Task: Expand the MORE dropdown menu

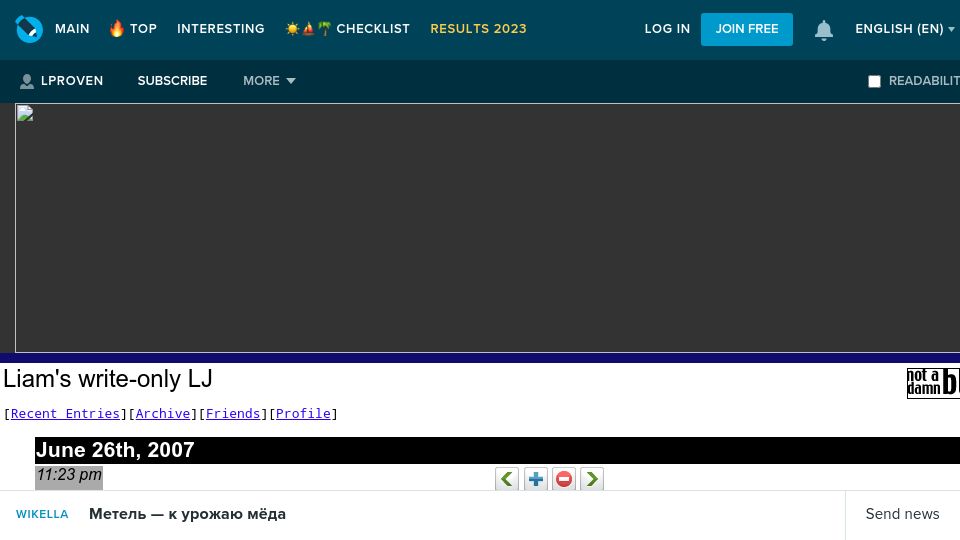Action: pyautogui.click(x=269, y=81)
